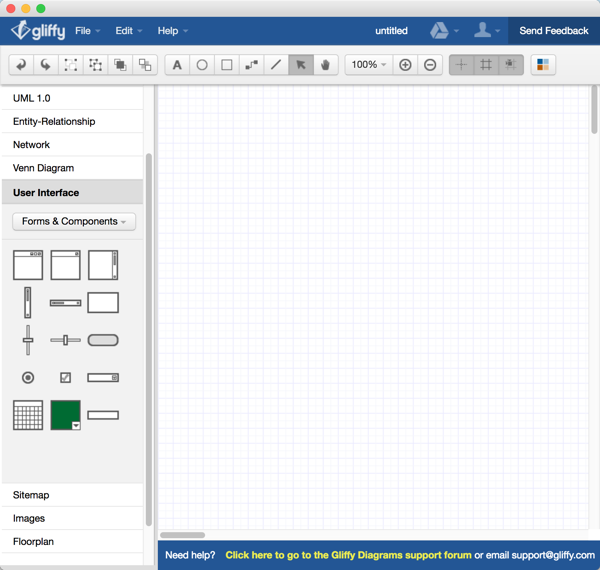Screen dimensions: 600x570
Task: Open the green color picker shape dropdown
Action: (76, 426)
